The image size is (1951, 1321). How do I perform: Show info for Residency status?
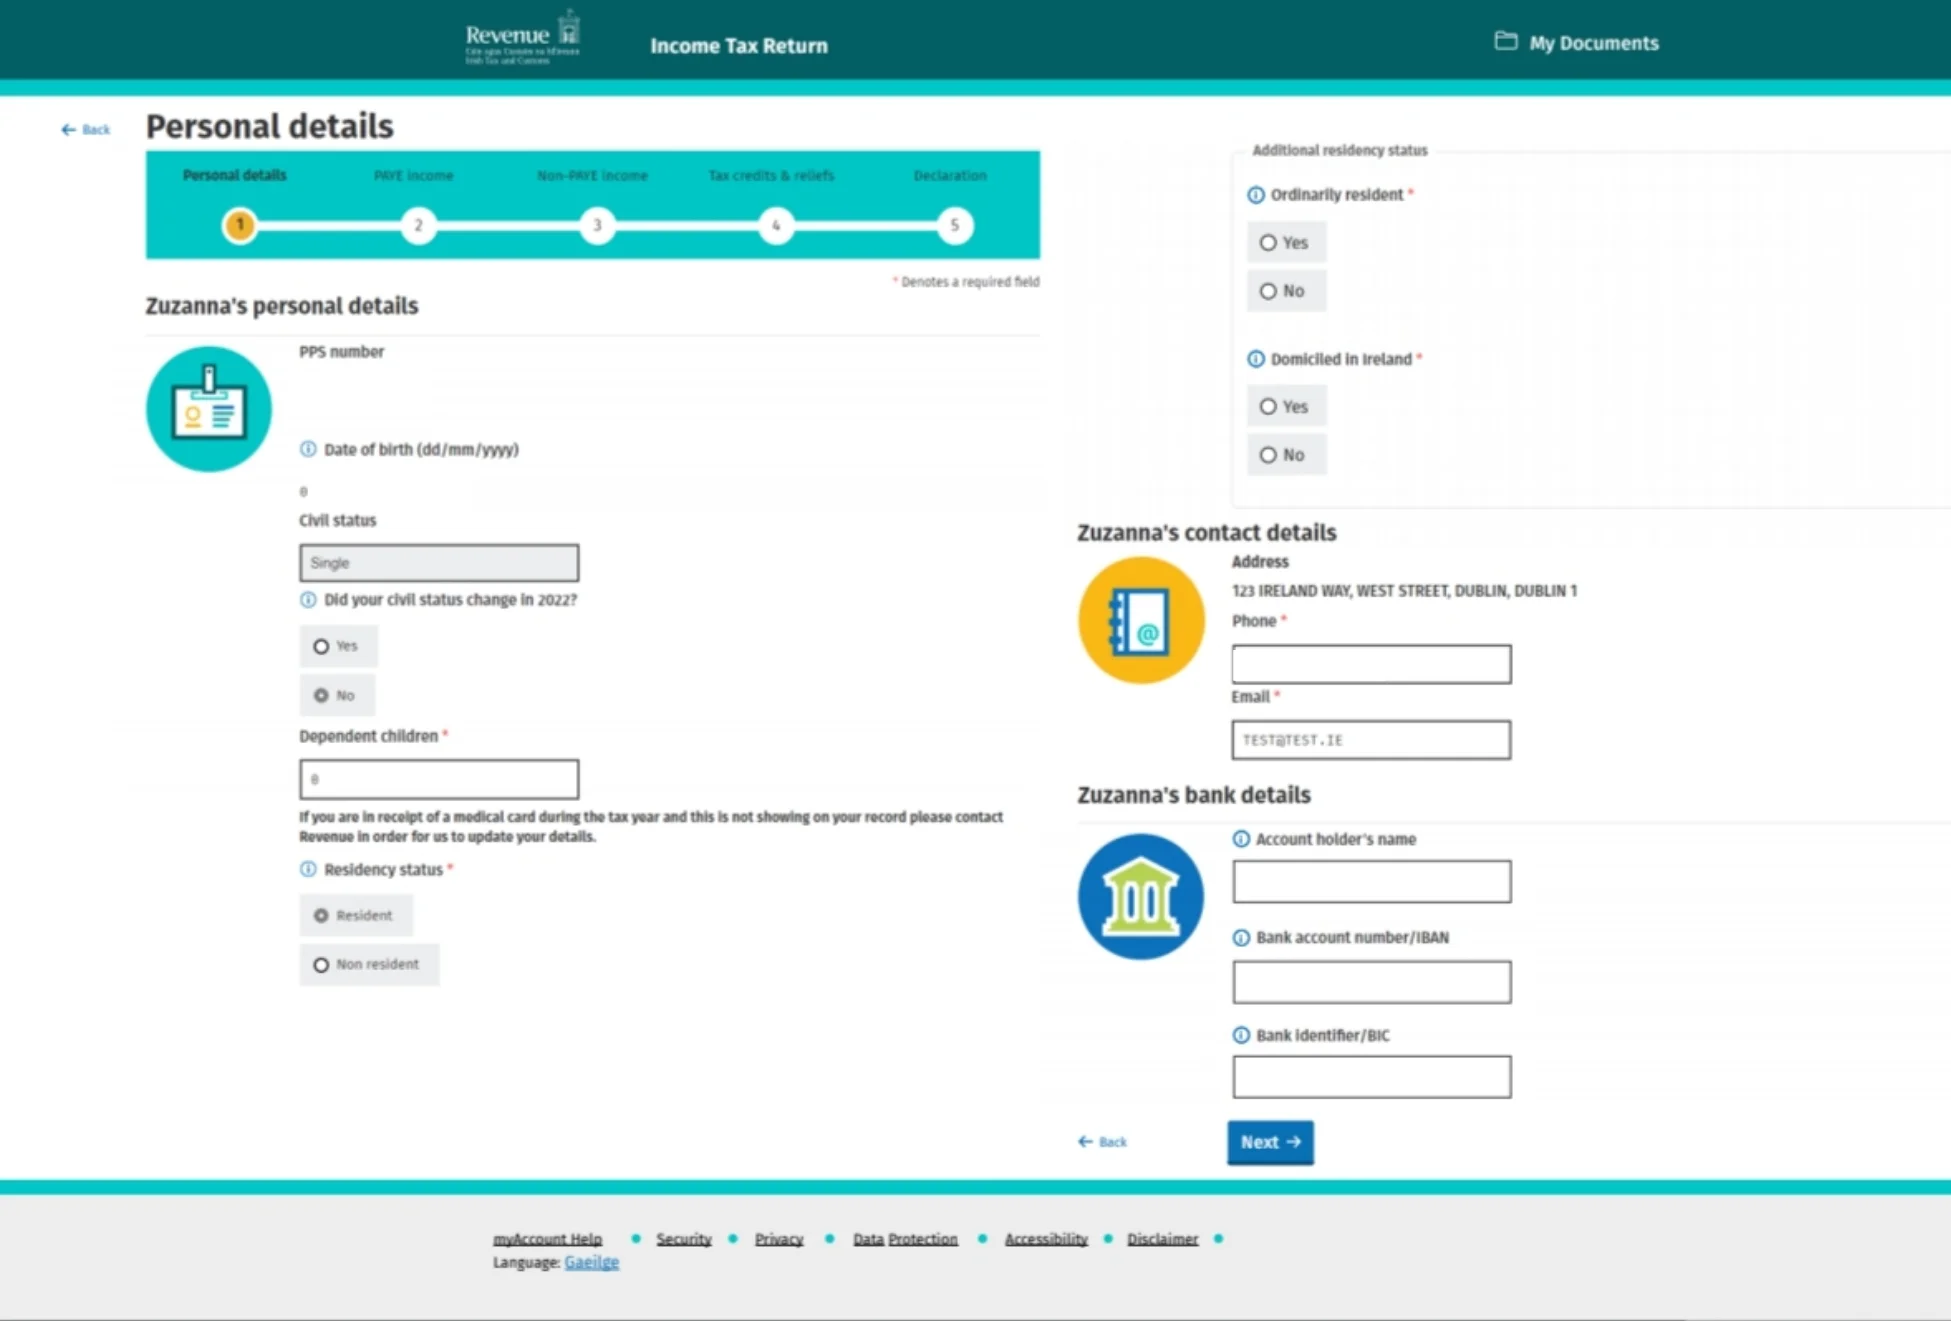click(x=308, y=869)
